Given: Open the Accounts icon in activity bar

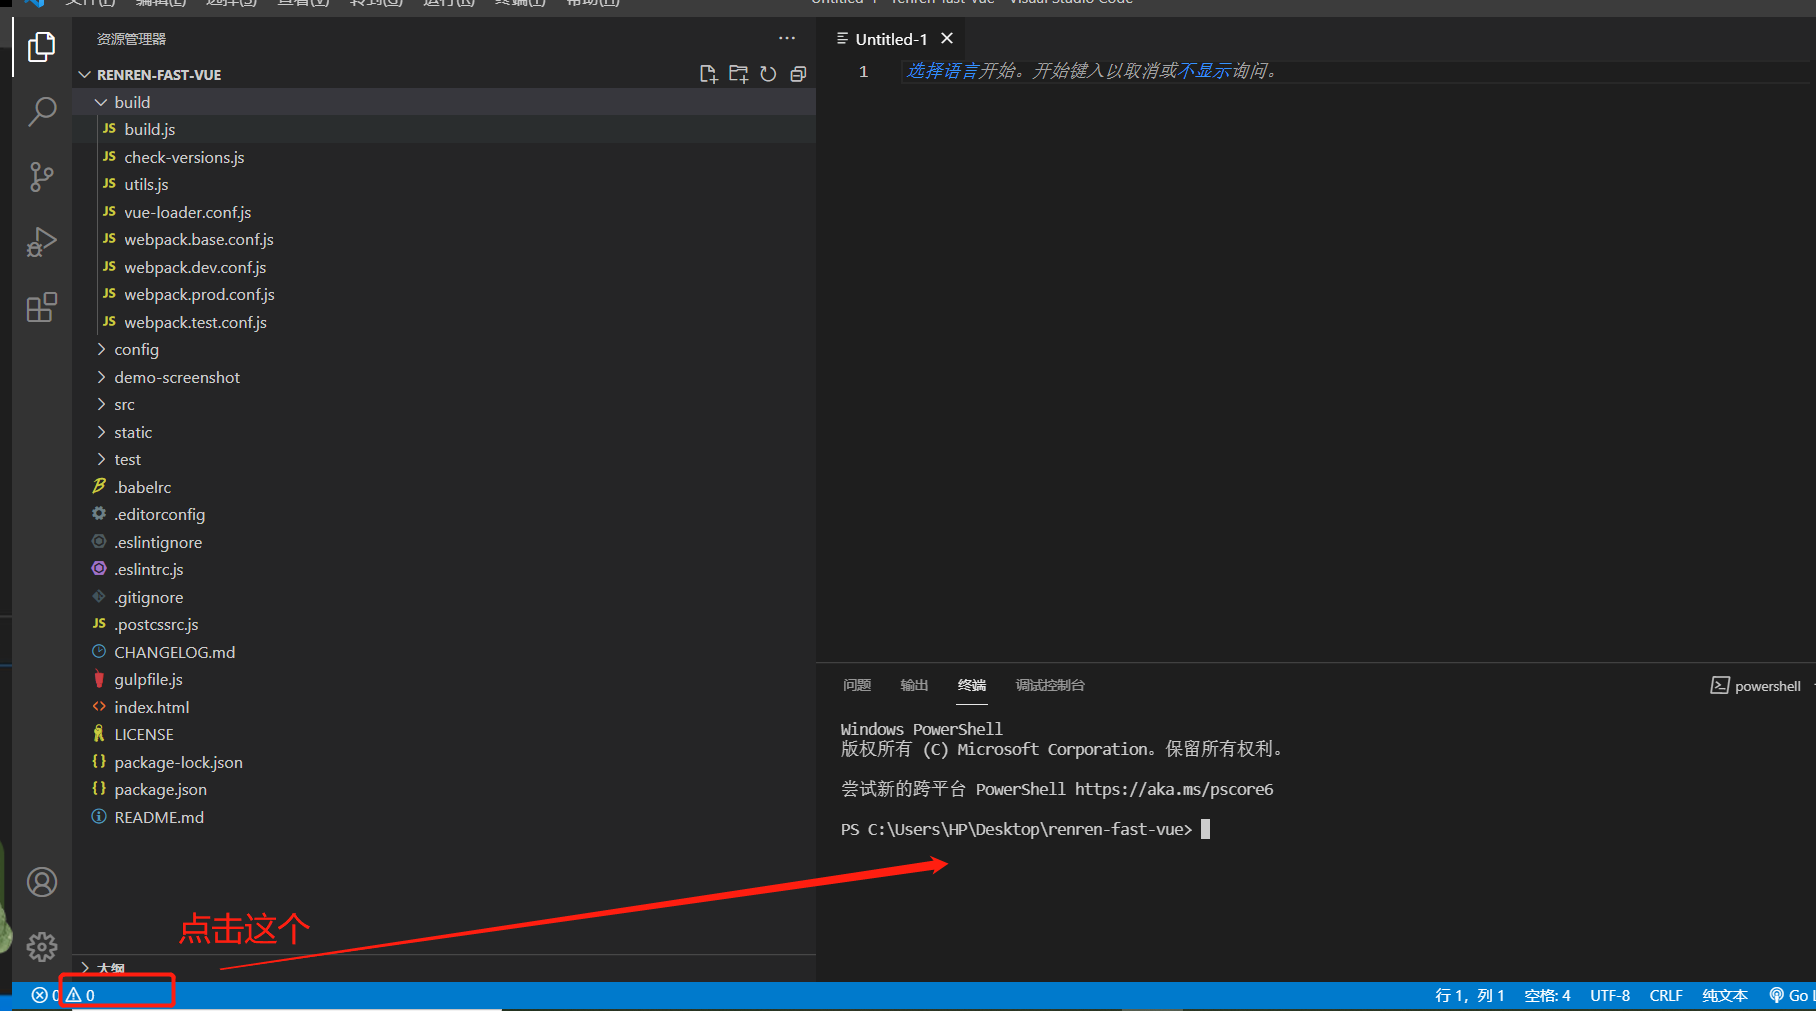Looking at the screenshot, I should point(41,882).
